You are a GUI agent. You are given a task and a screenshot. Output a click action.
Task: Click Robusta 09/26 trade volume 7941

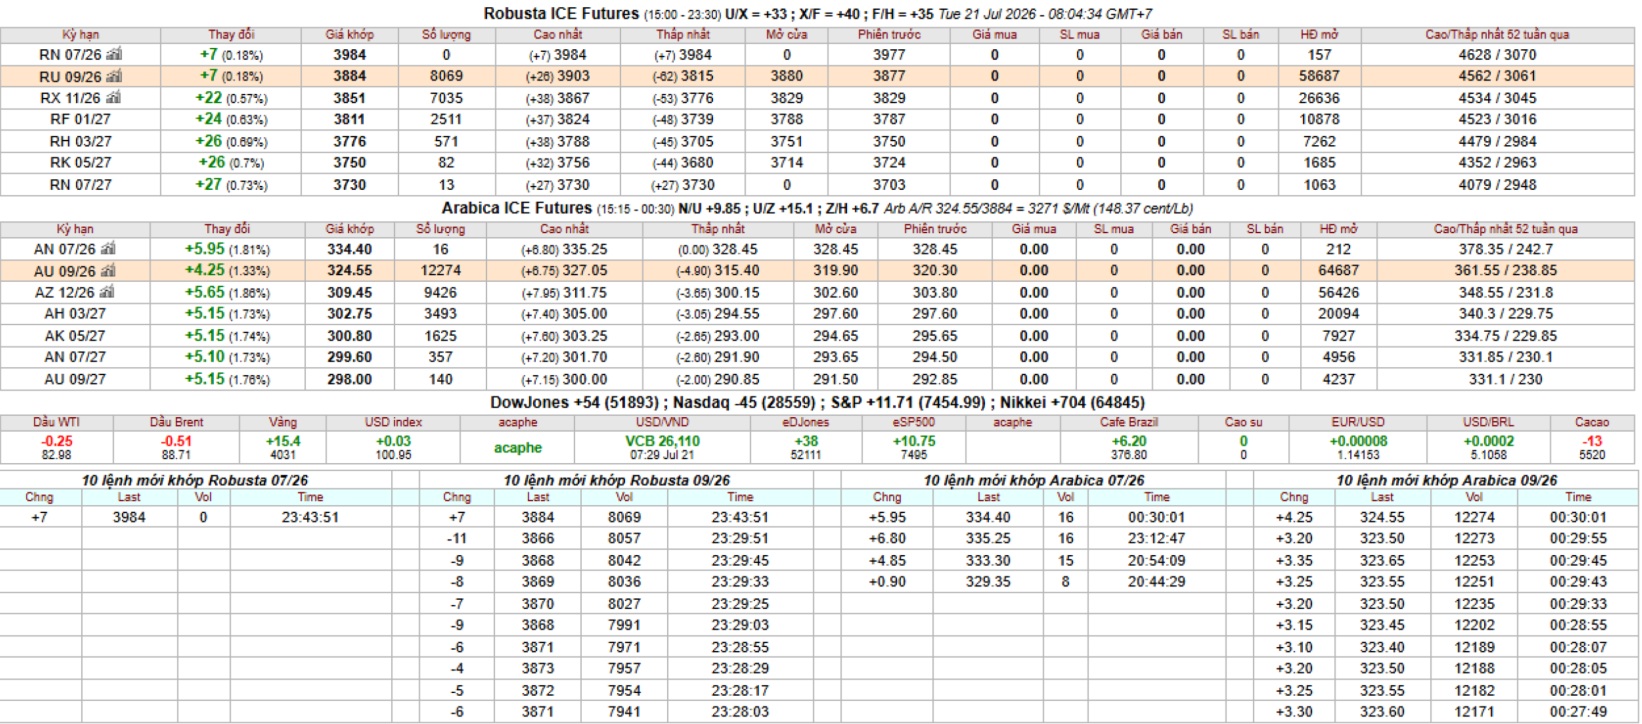[624, 712]
